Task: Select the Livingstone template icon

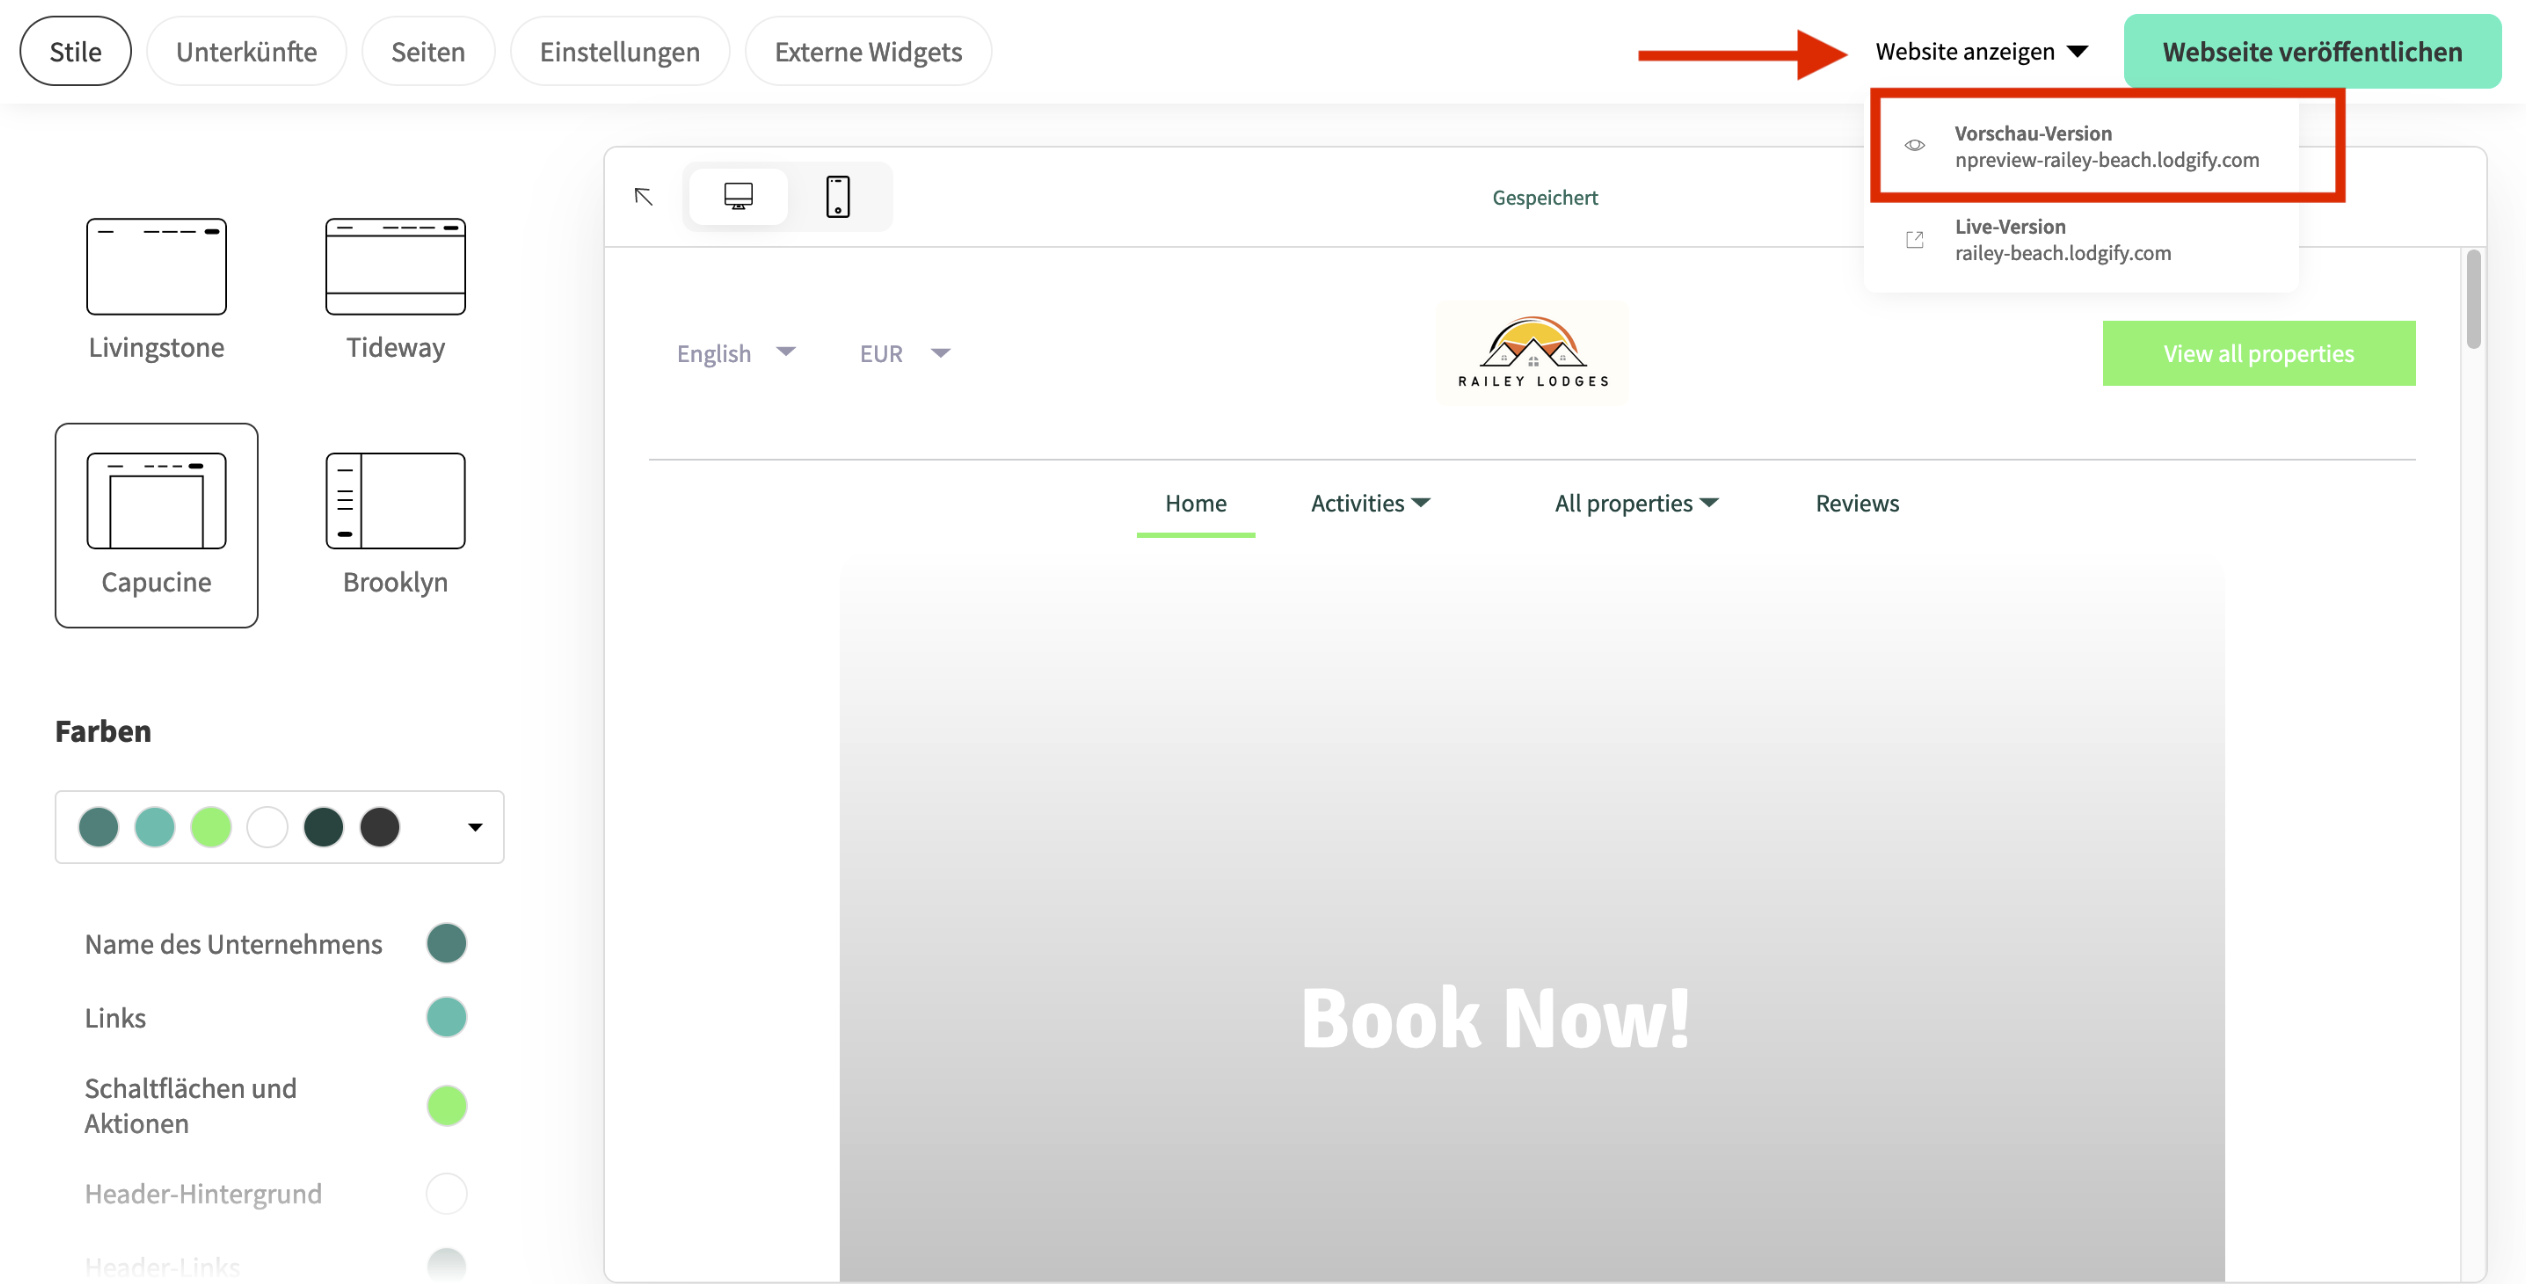Action: [x=156, y=266]
